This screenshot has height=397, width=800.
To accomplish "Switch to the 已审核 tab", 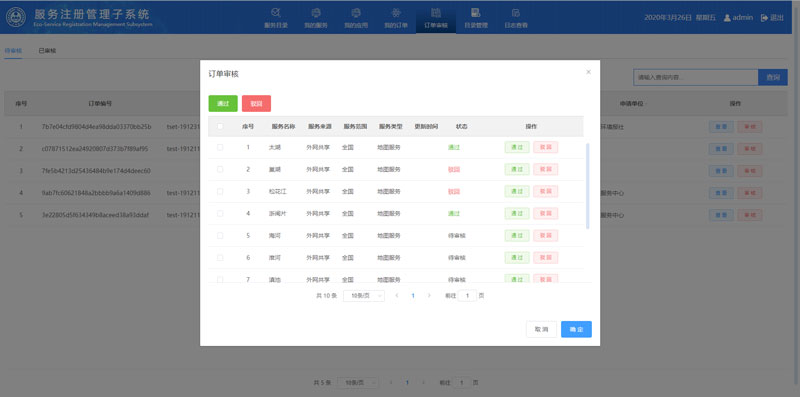I will [x=47, y=51].
